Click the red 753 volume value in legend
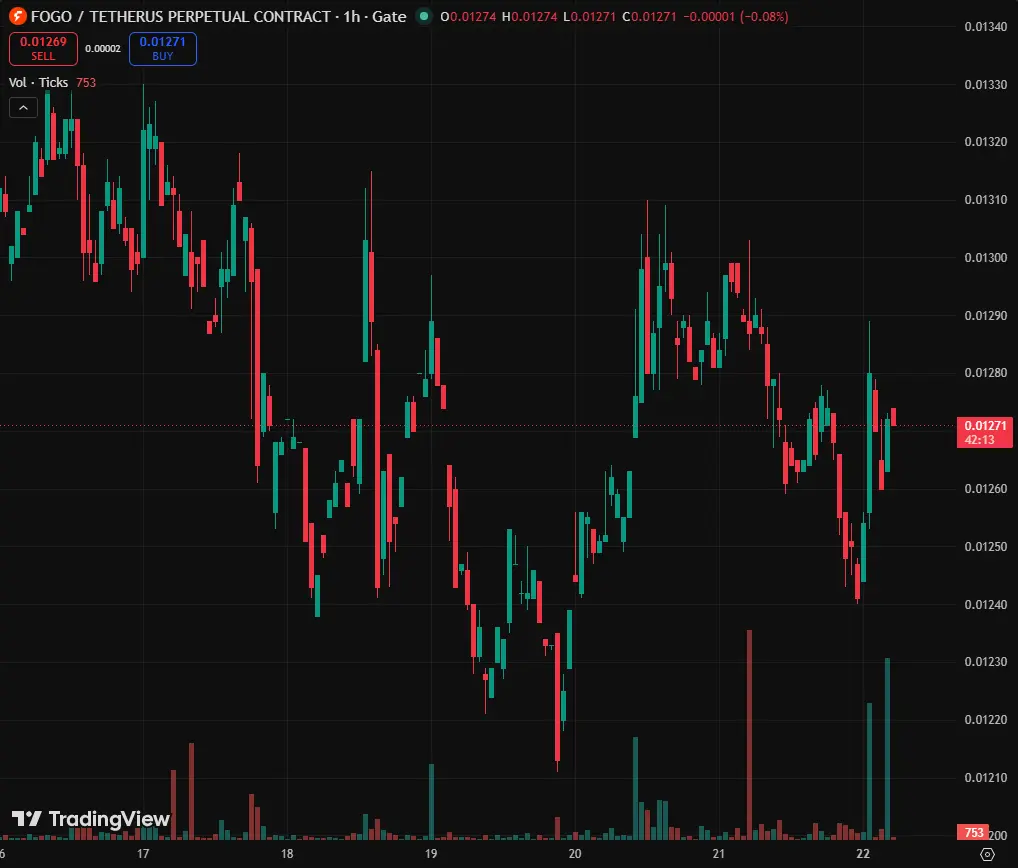The width and height of the screenshot is (1018, 868). point(86,82)
